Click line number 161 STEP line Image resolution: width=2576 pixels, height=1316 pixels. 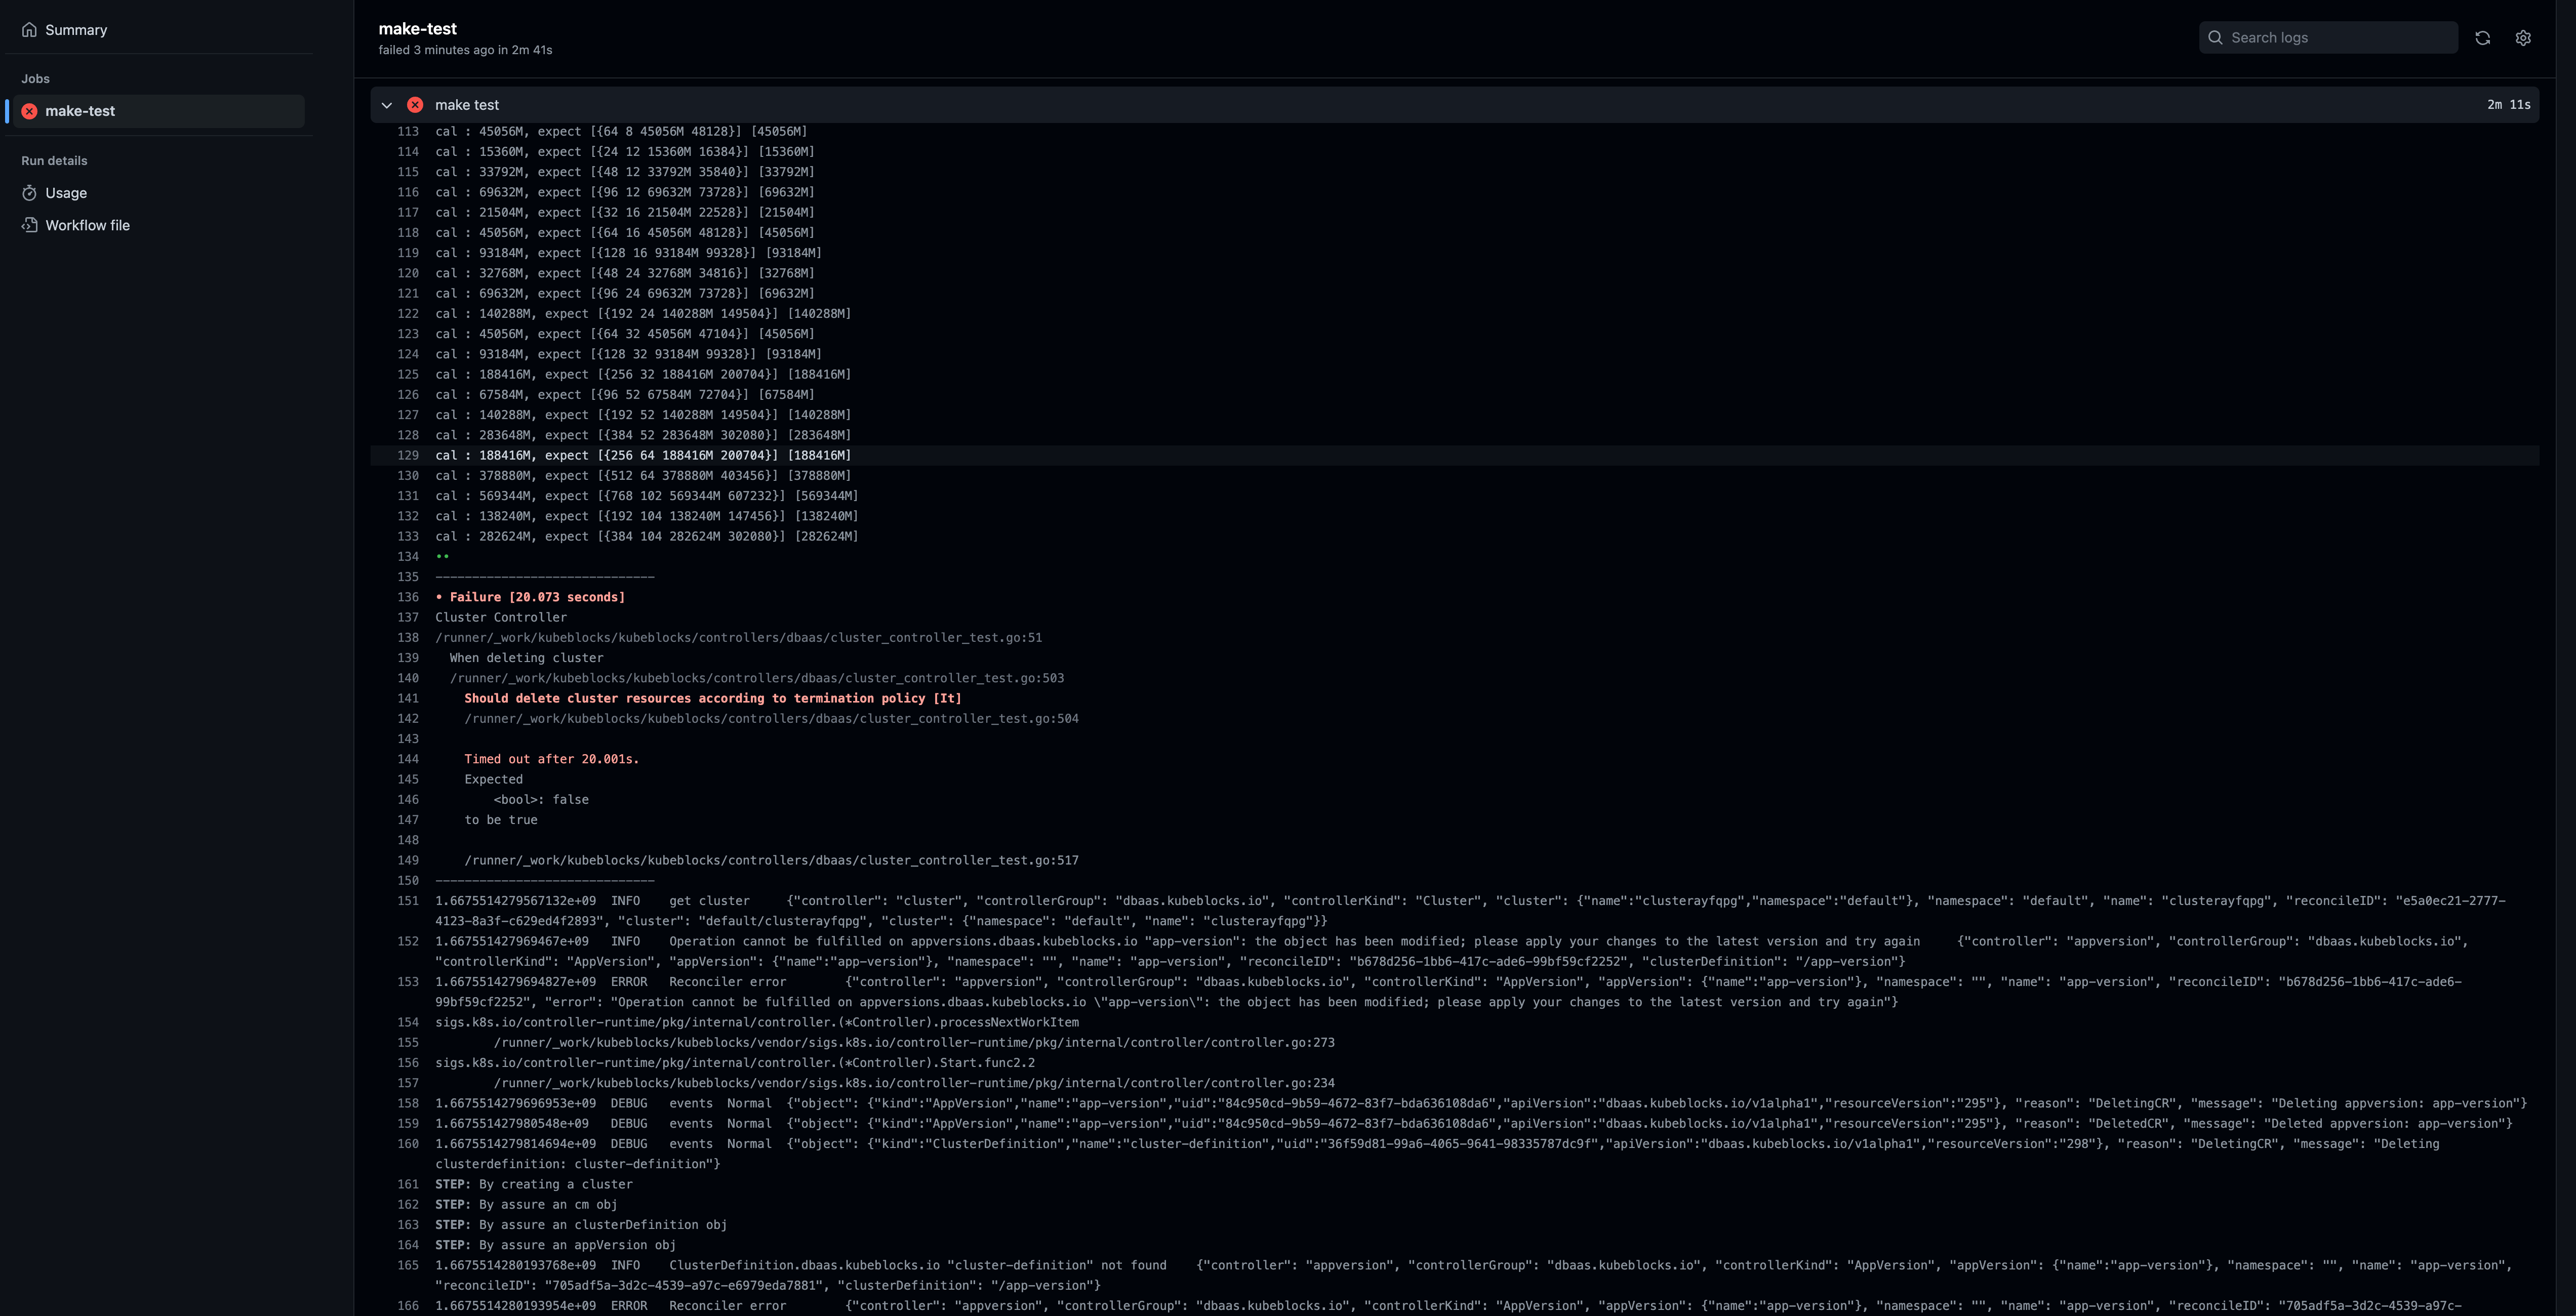point(408,1184)
